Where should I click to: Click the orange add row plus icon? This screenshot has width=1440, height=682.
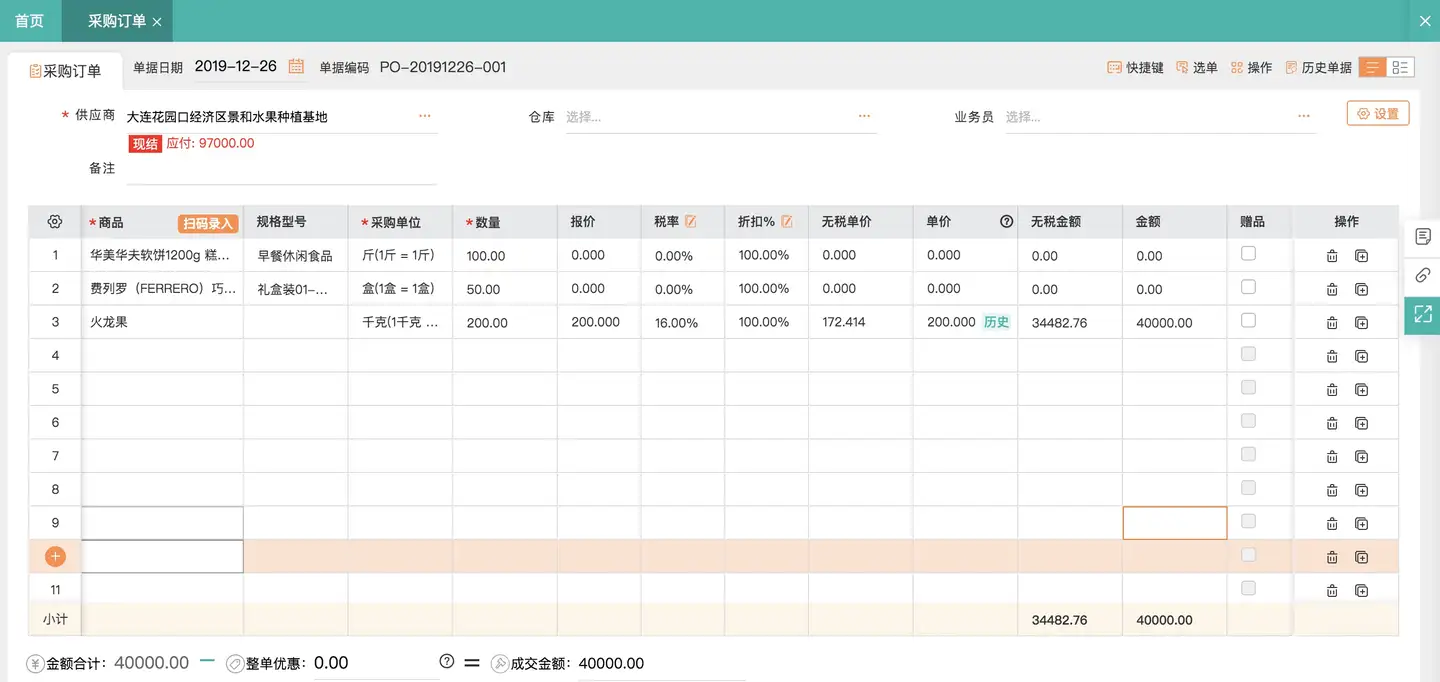click(x=55, y=557)
